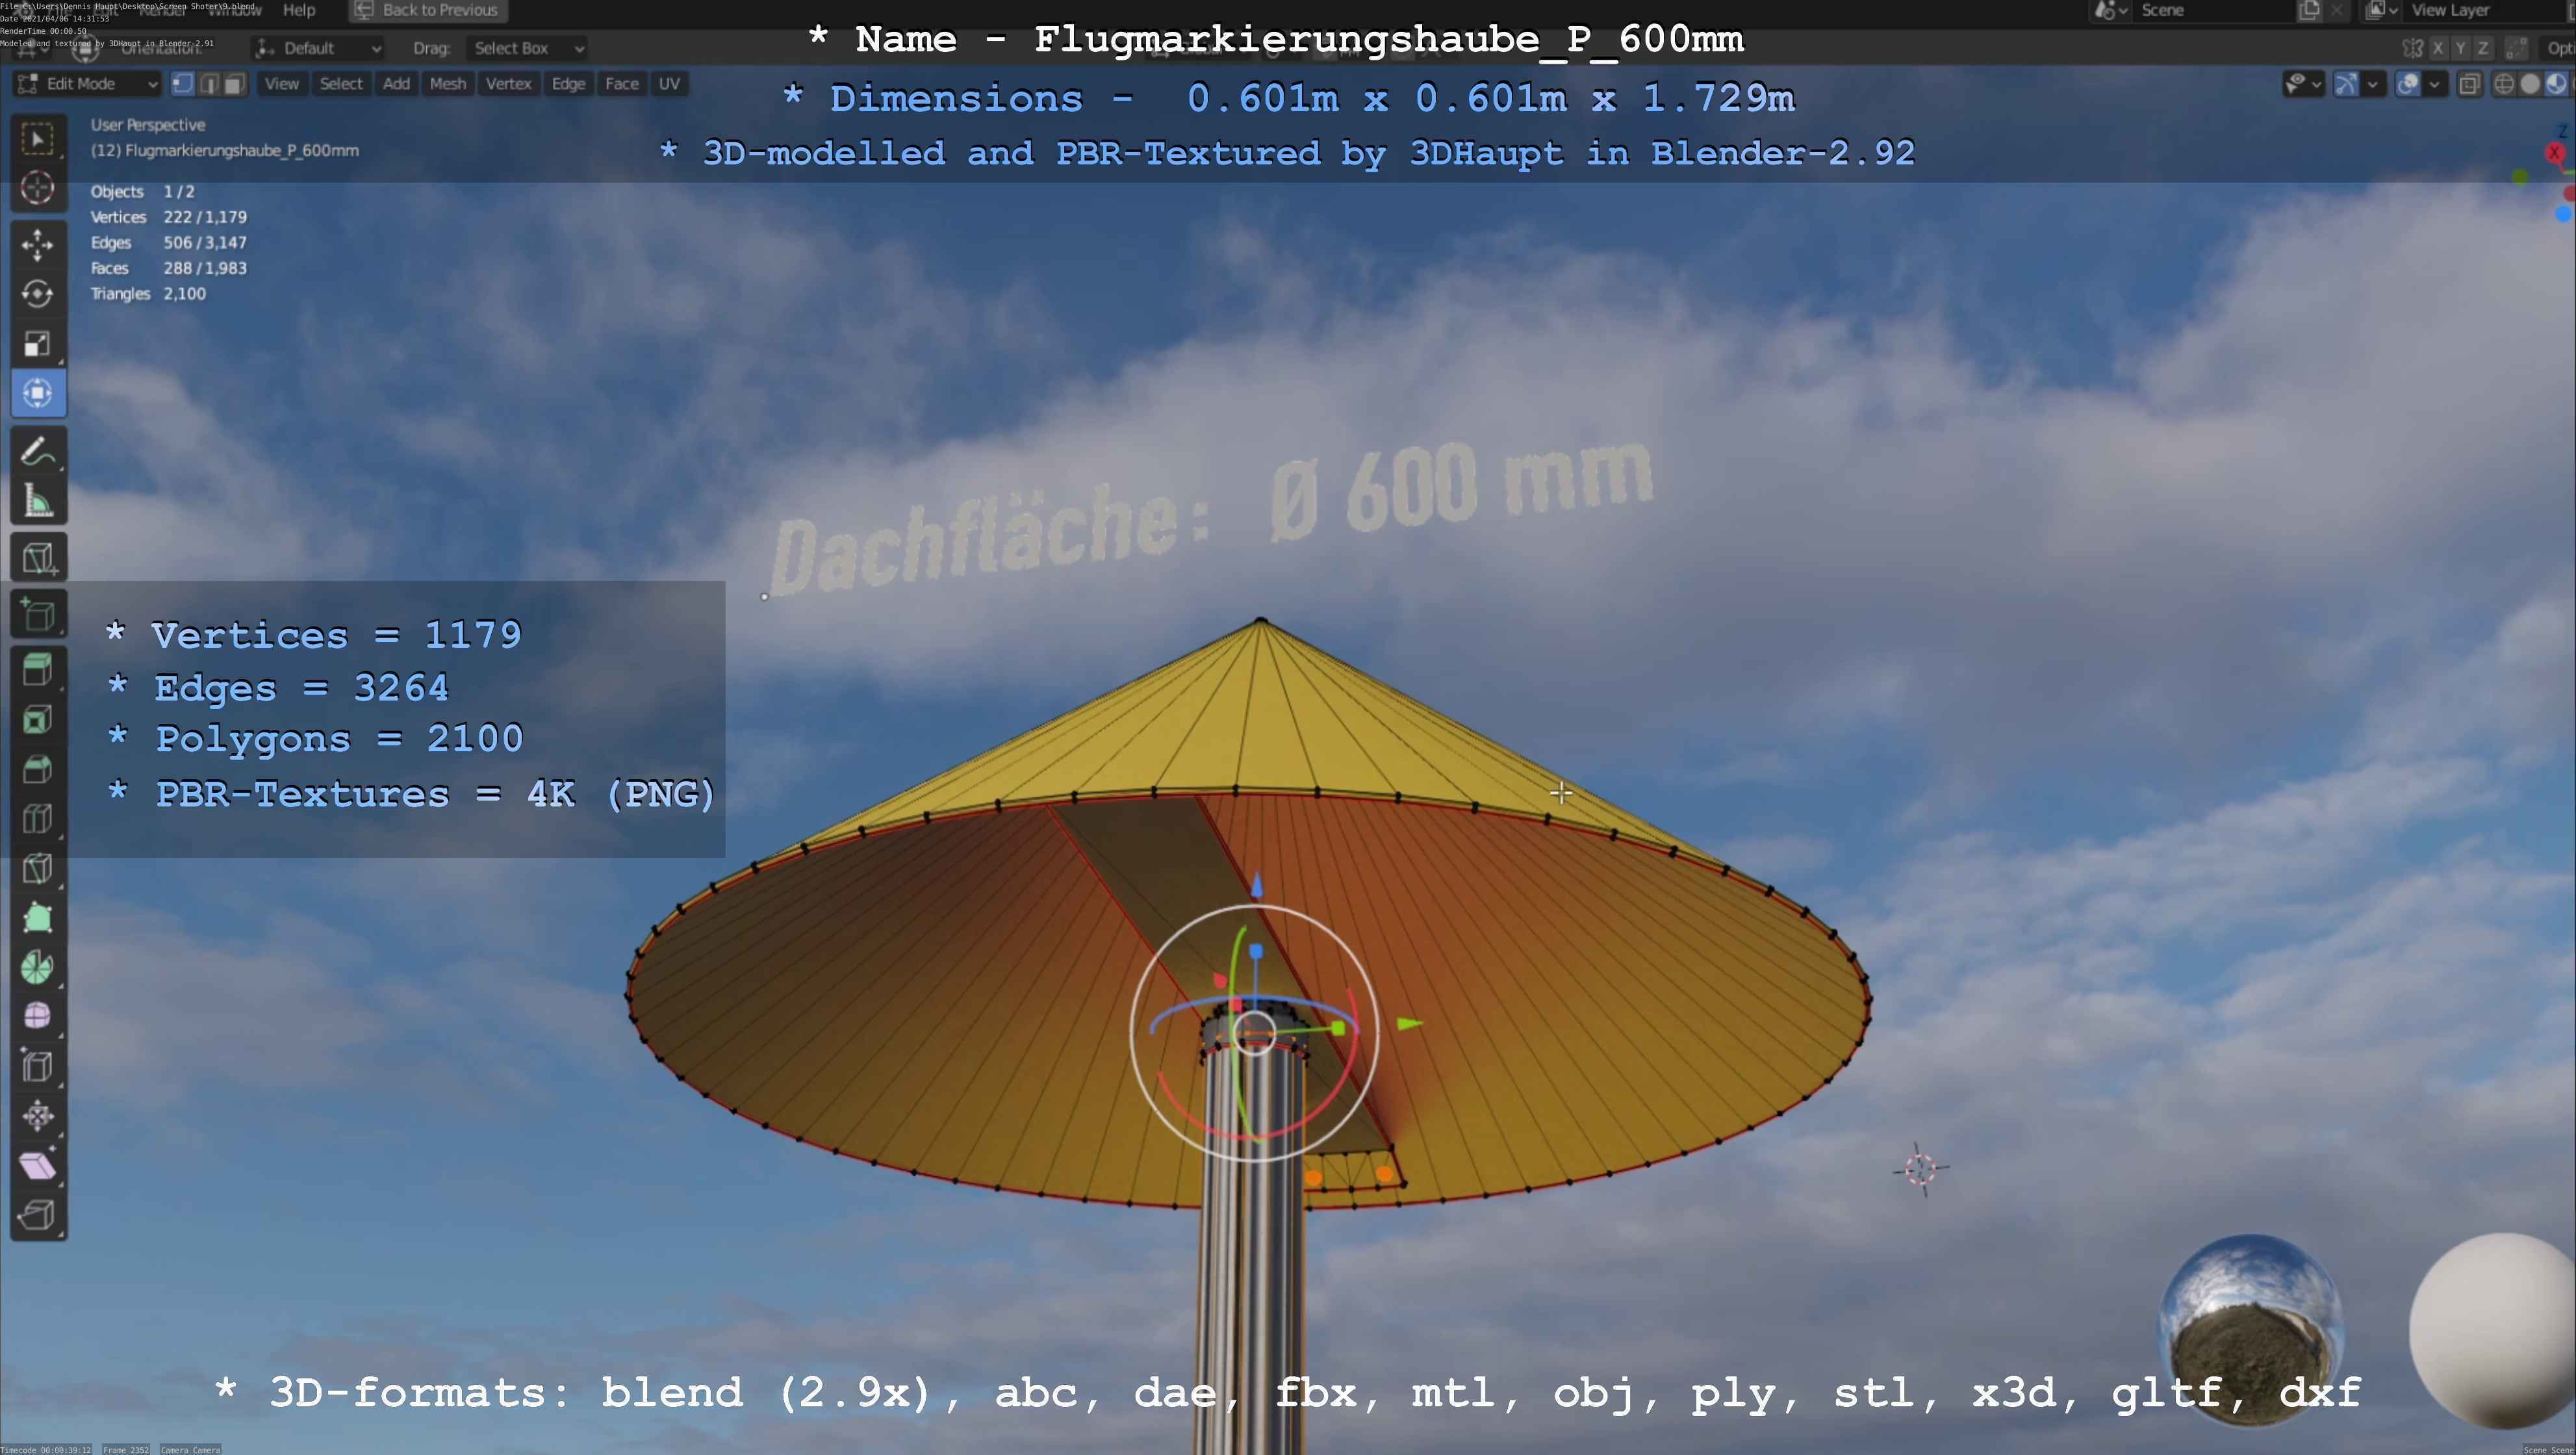Open the Select menu
2576x1455 pixels.
pos(341,84)
